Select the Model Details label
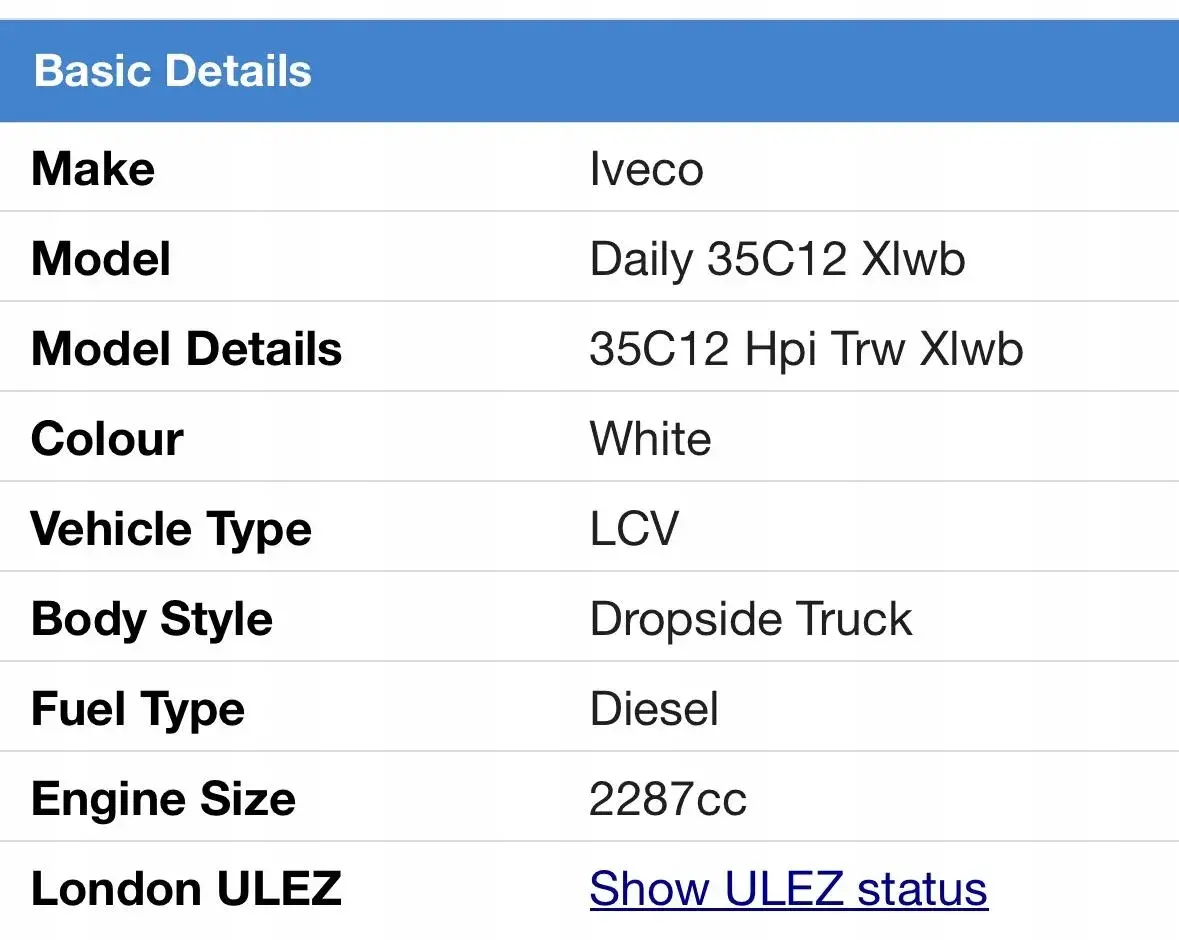 [187, 349]
